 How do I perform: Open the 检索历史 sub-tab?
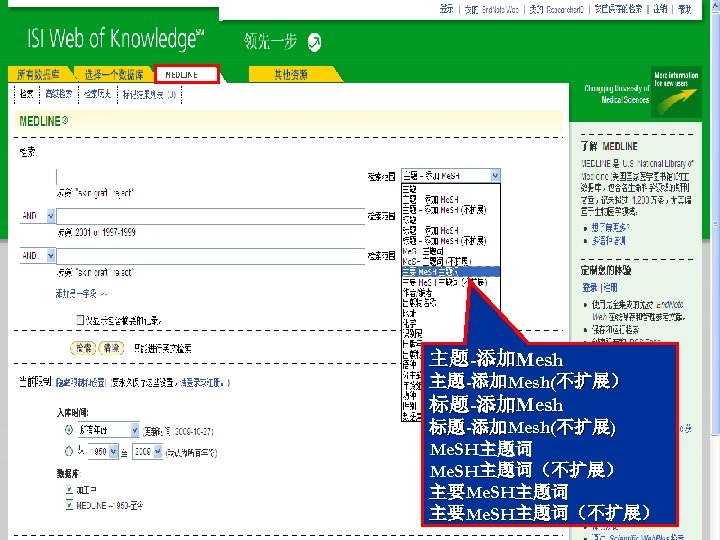pos(97,94)
